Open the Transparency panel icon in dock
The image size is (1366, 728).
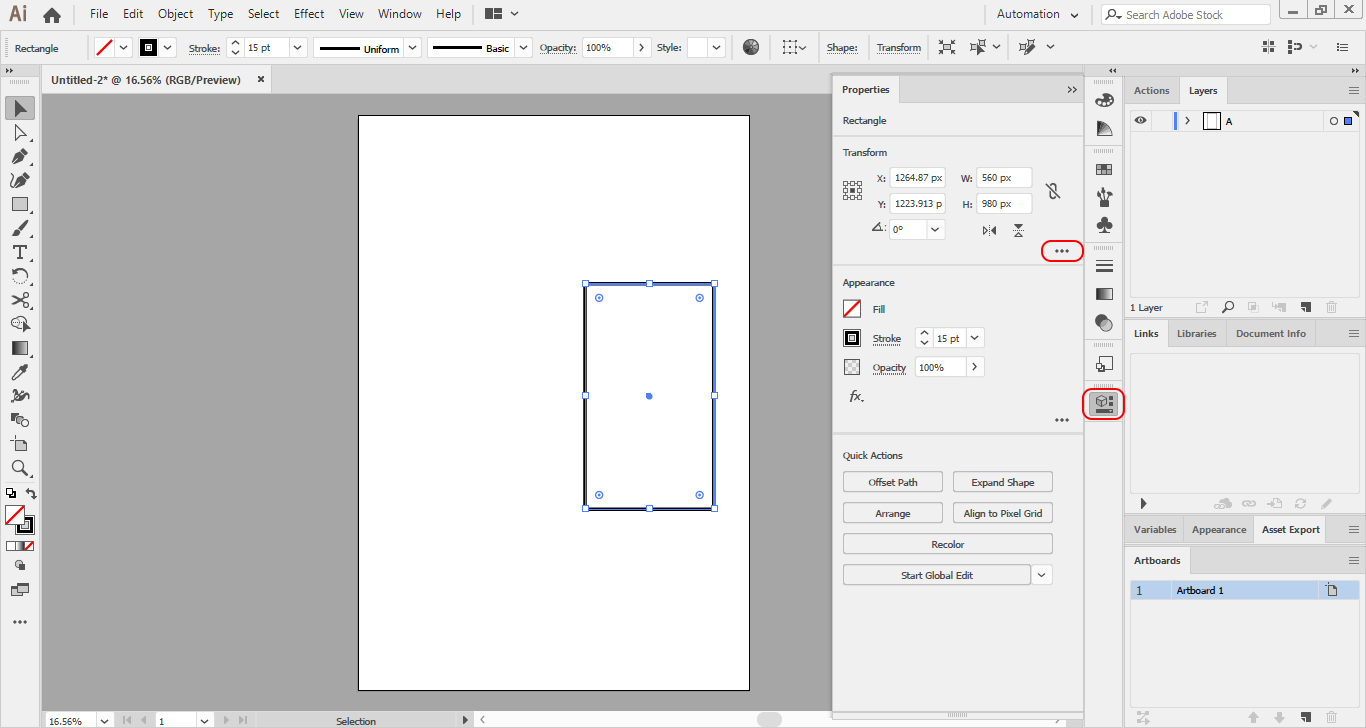(1104, 323)
